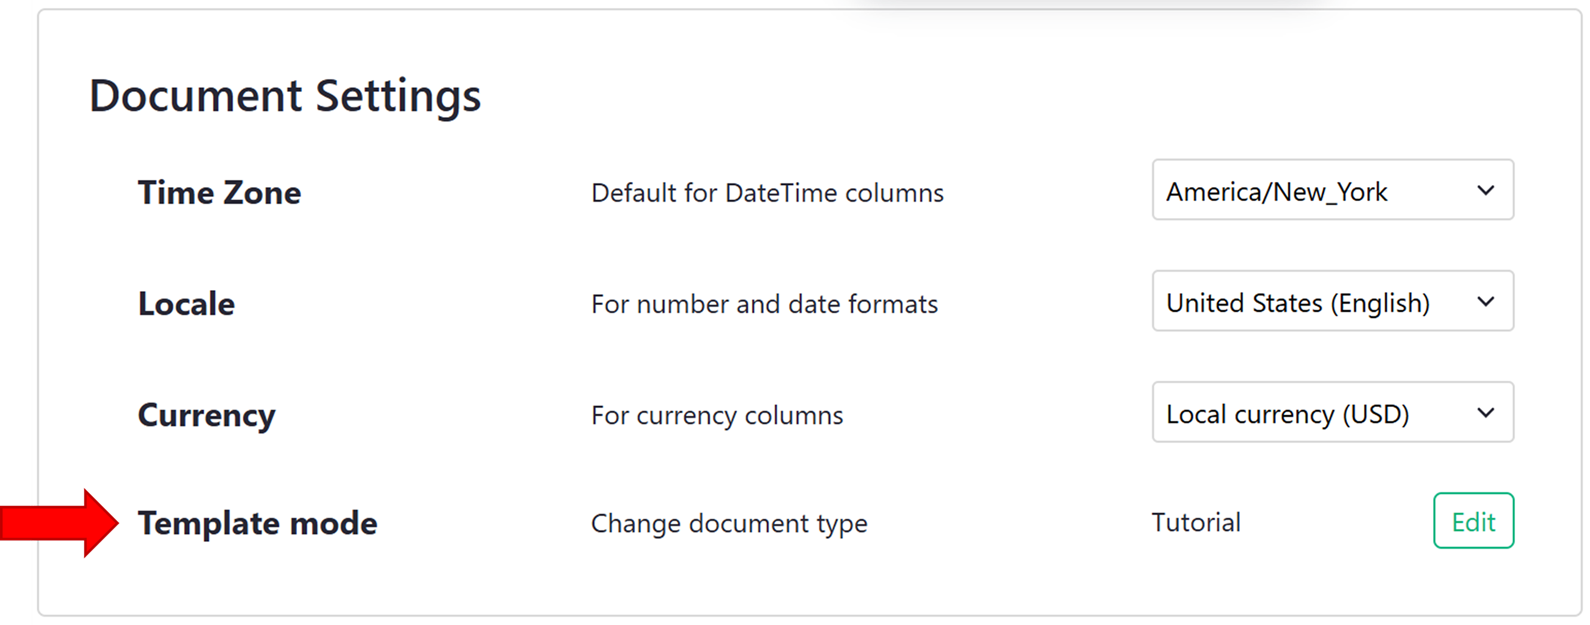Open the Currency dropdown menu
Image resolution: width=1590 pixels, height=625 pixels.
(x=1333, y=413)
